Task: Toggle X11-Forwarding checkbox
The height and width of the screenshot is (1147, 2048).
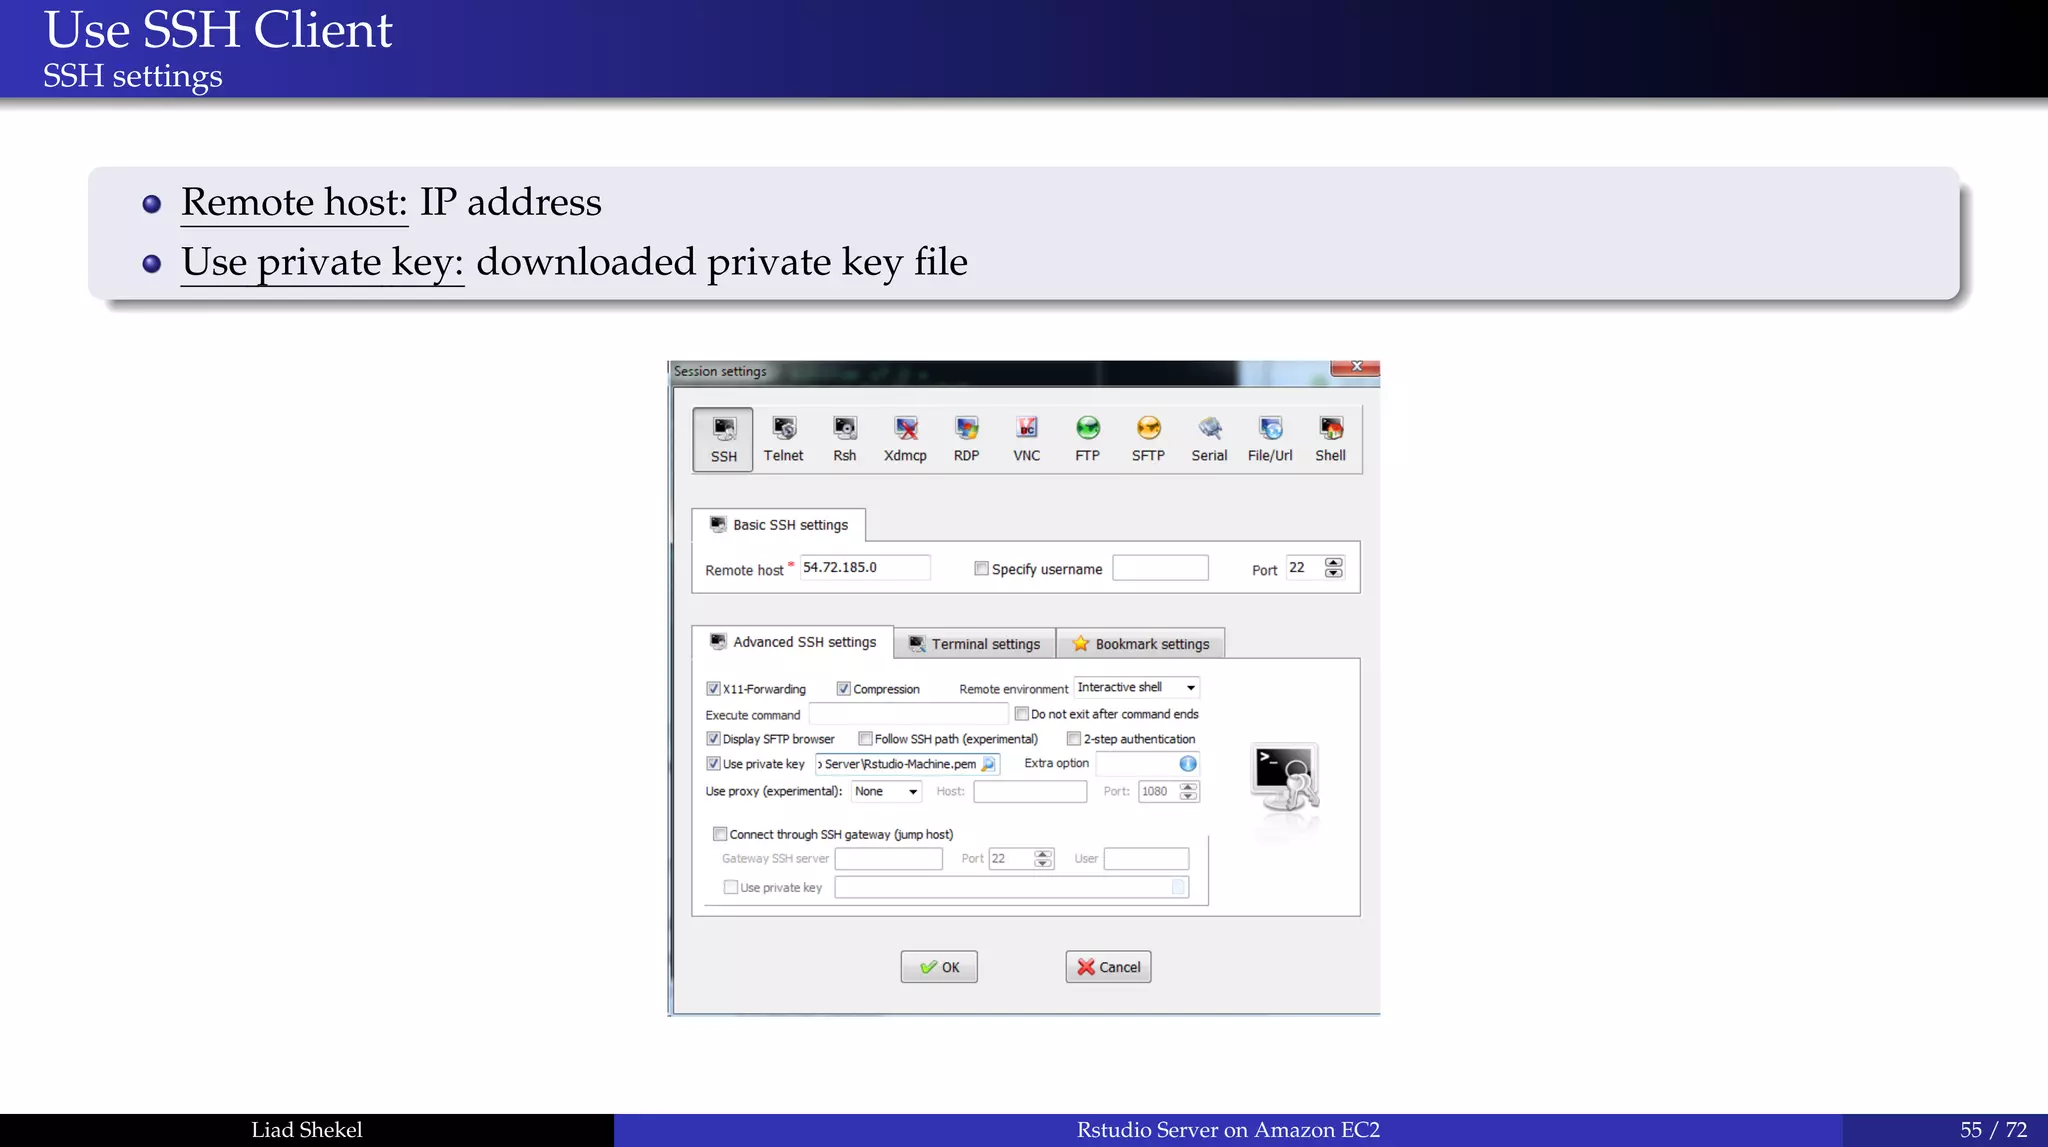Action: pos(713,688)
